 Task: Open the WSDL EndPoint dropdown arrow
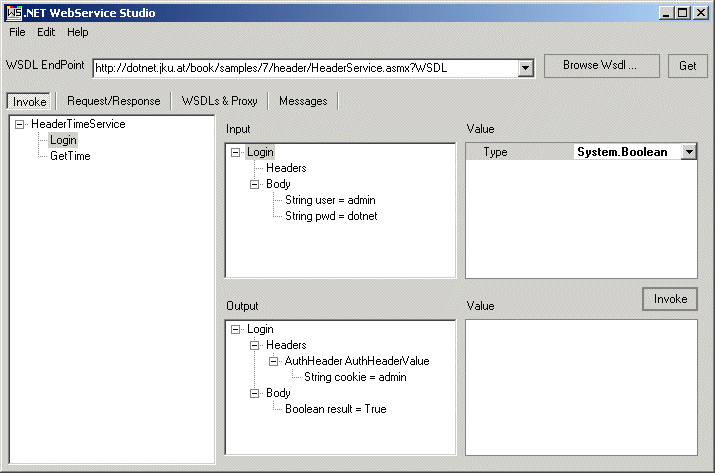pyautogui.click(x=525, y=68)
